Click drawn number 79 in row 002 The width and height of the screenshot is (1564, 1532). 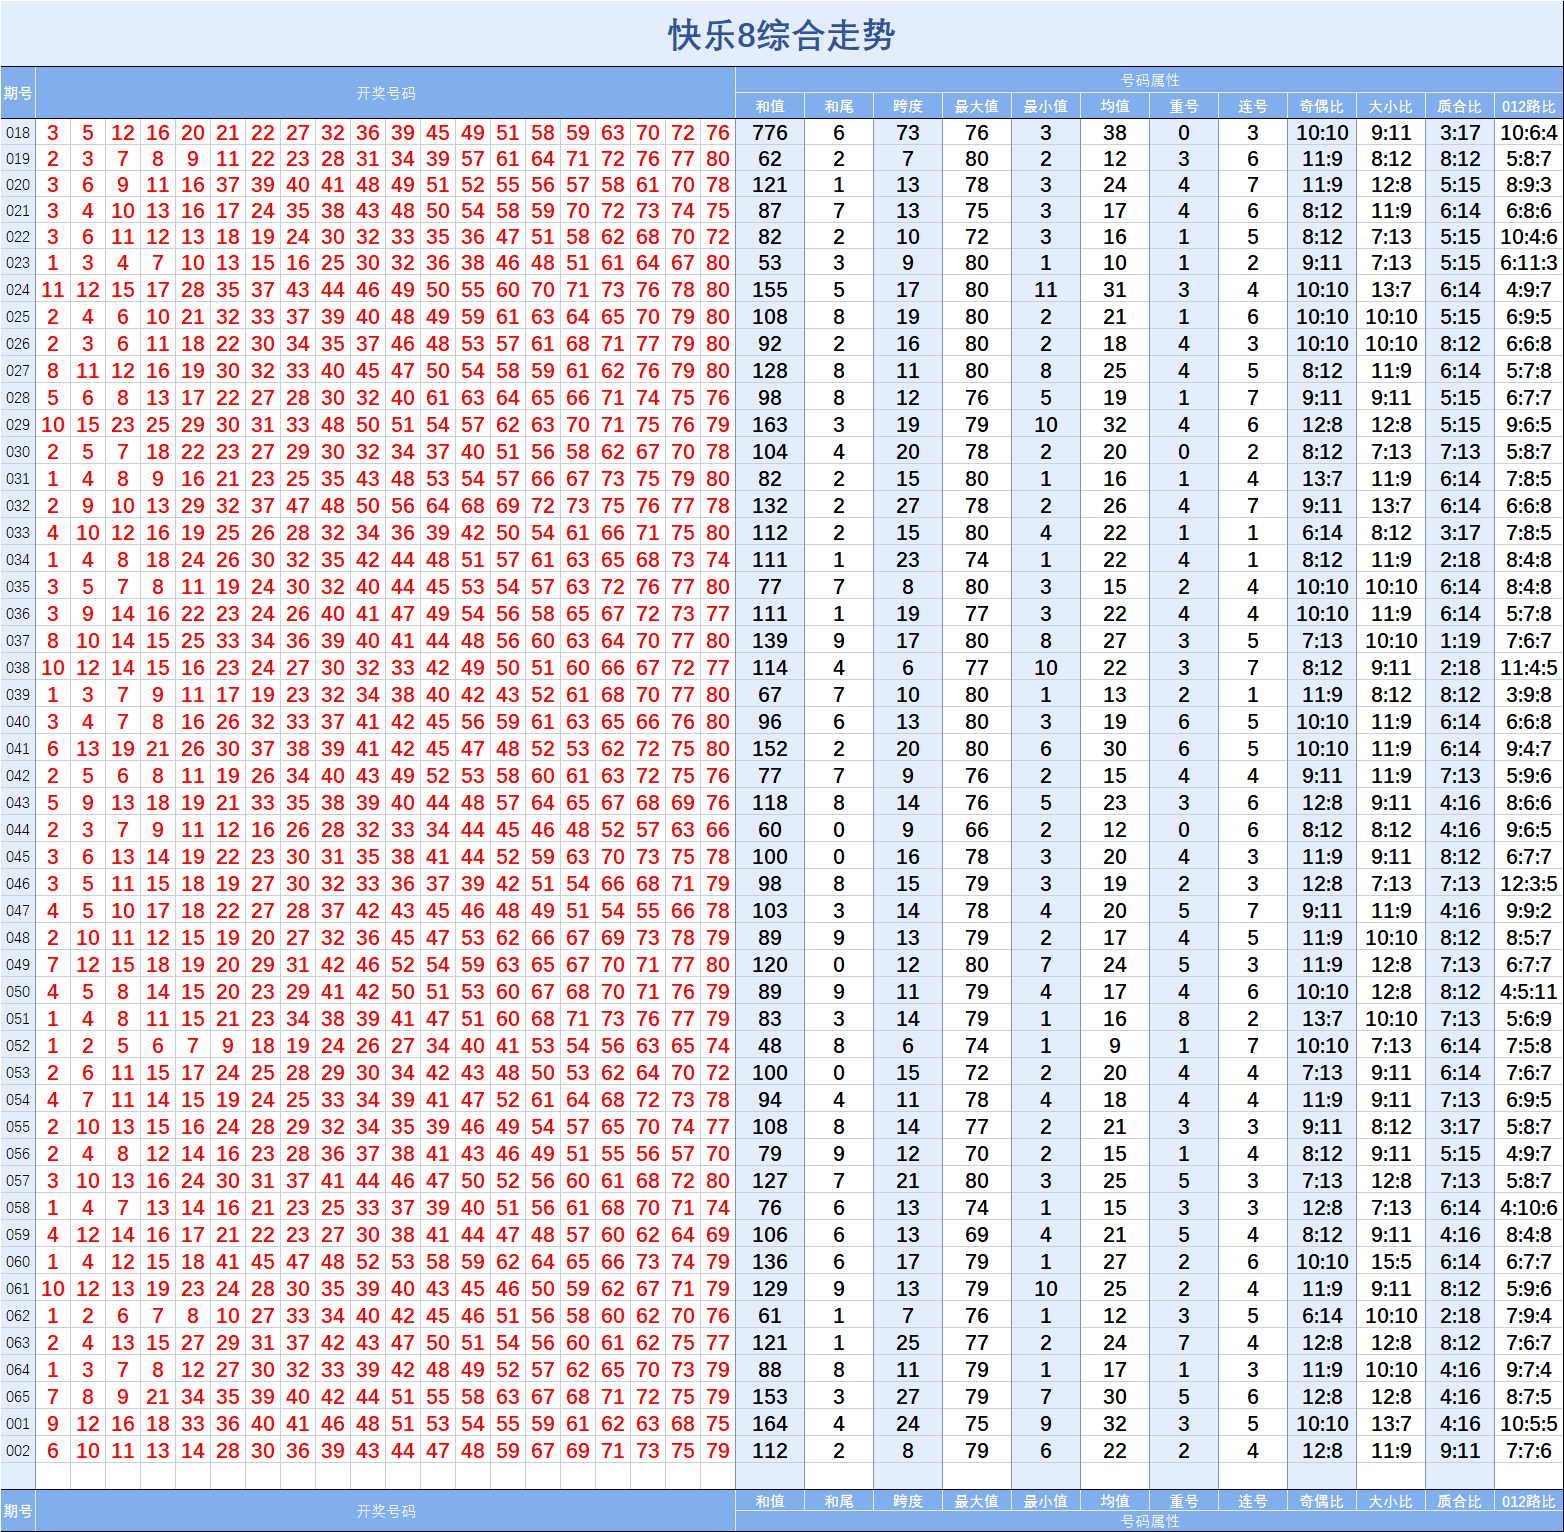click(718, 1451)
